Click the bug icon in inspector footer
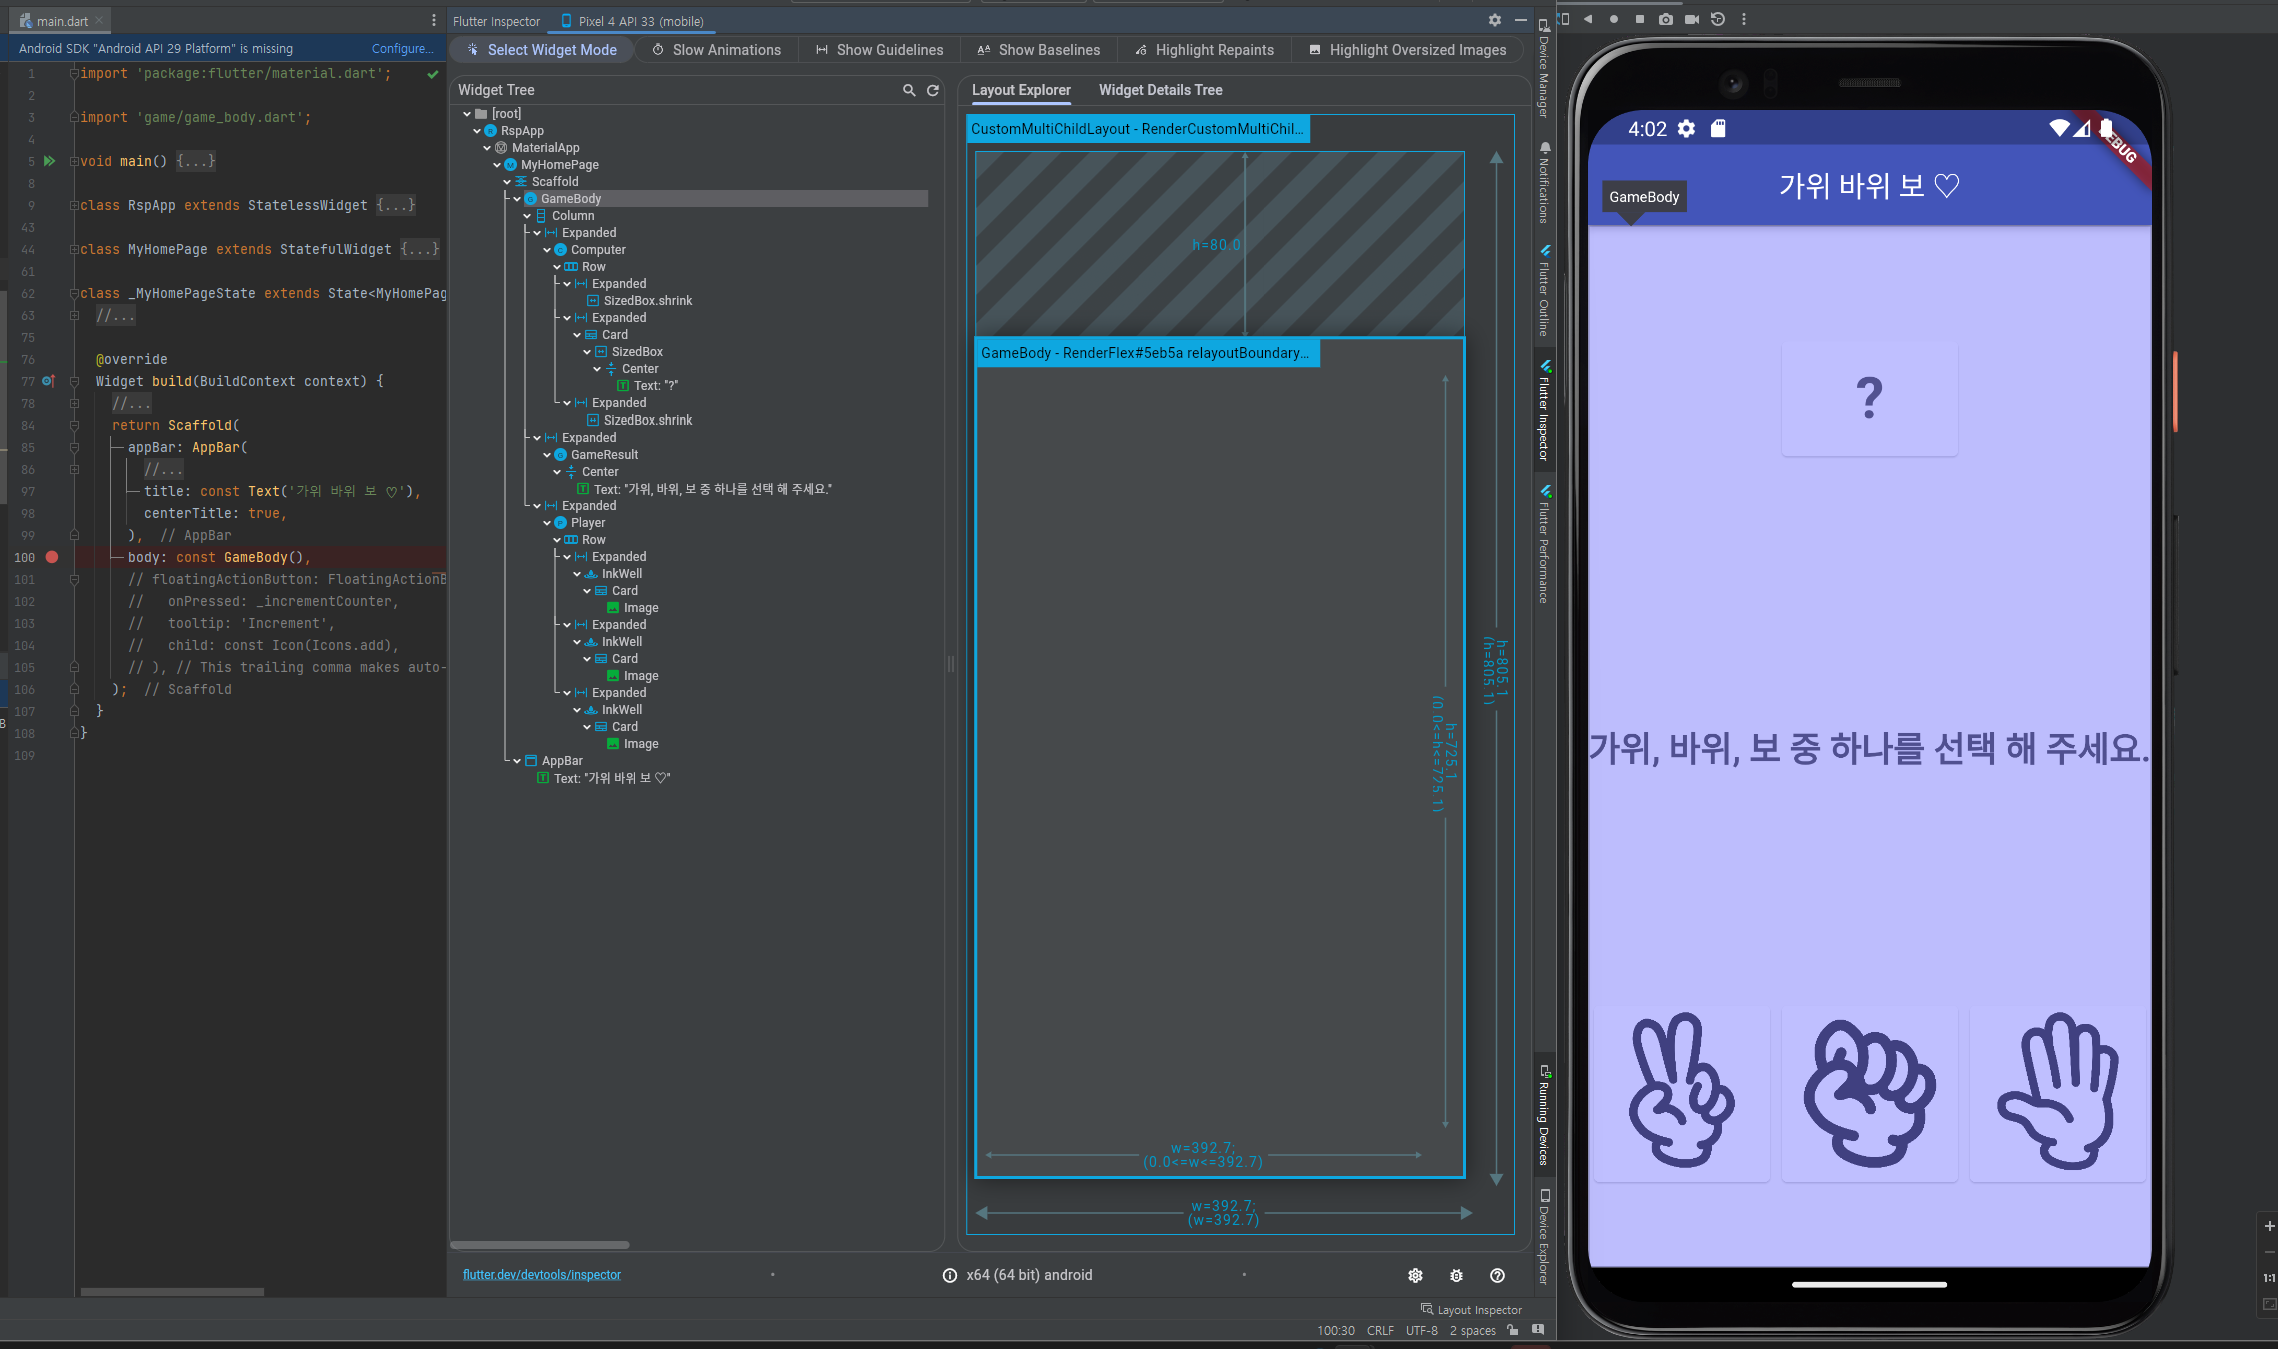The height and width of the screenshot is (1349, 2278). [x=1456, y=1275]
